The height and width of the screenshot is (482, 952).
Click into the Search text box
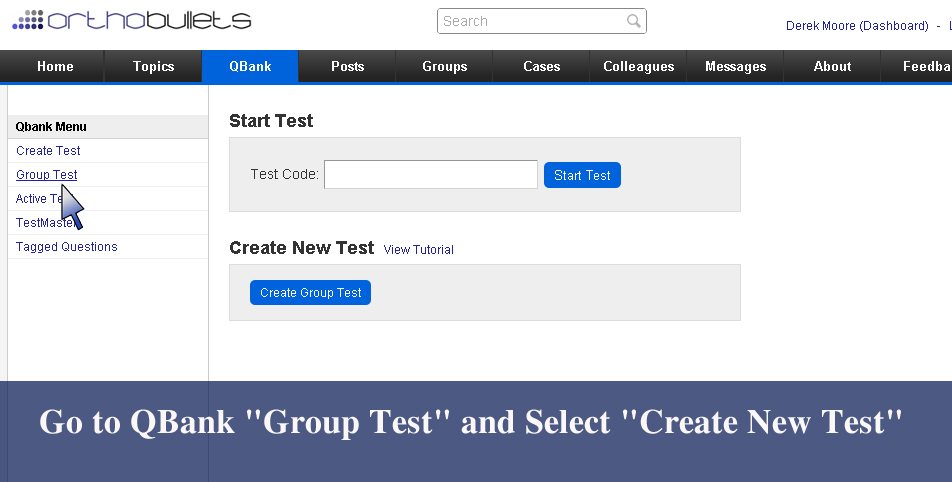pos(530,21)
